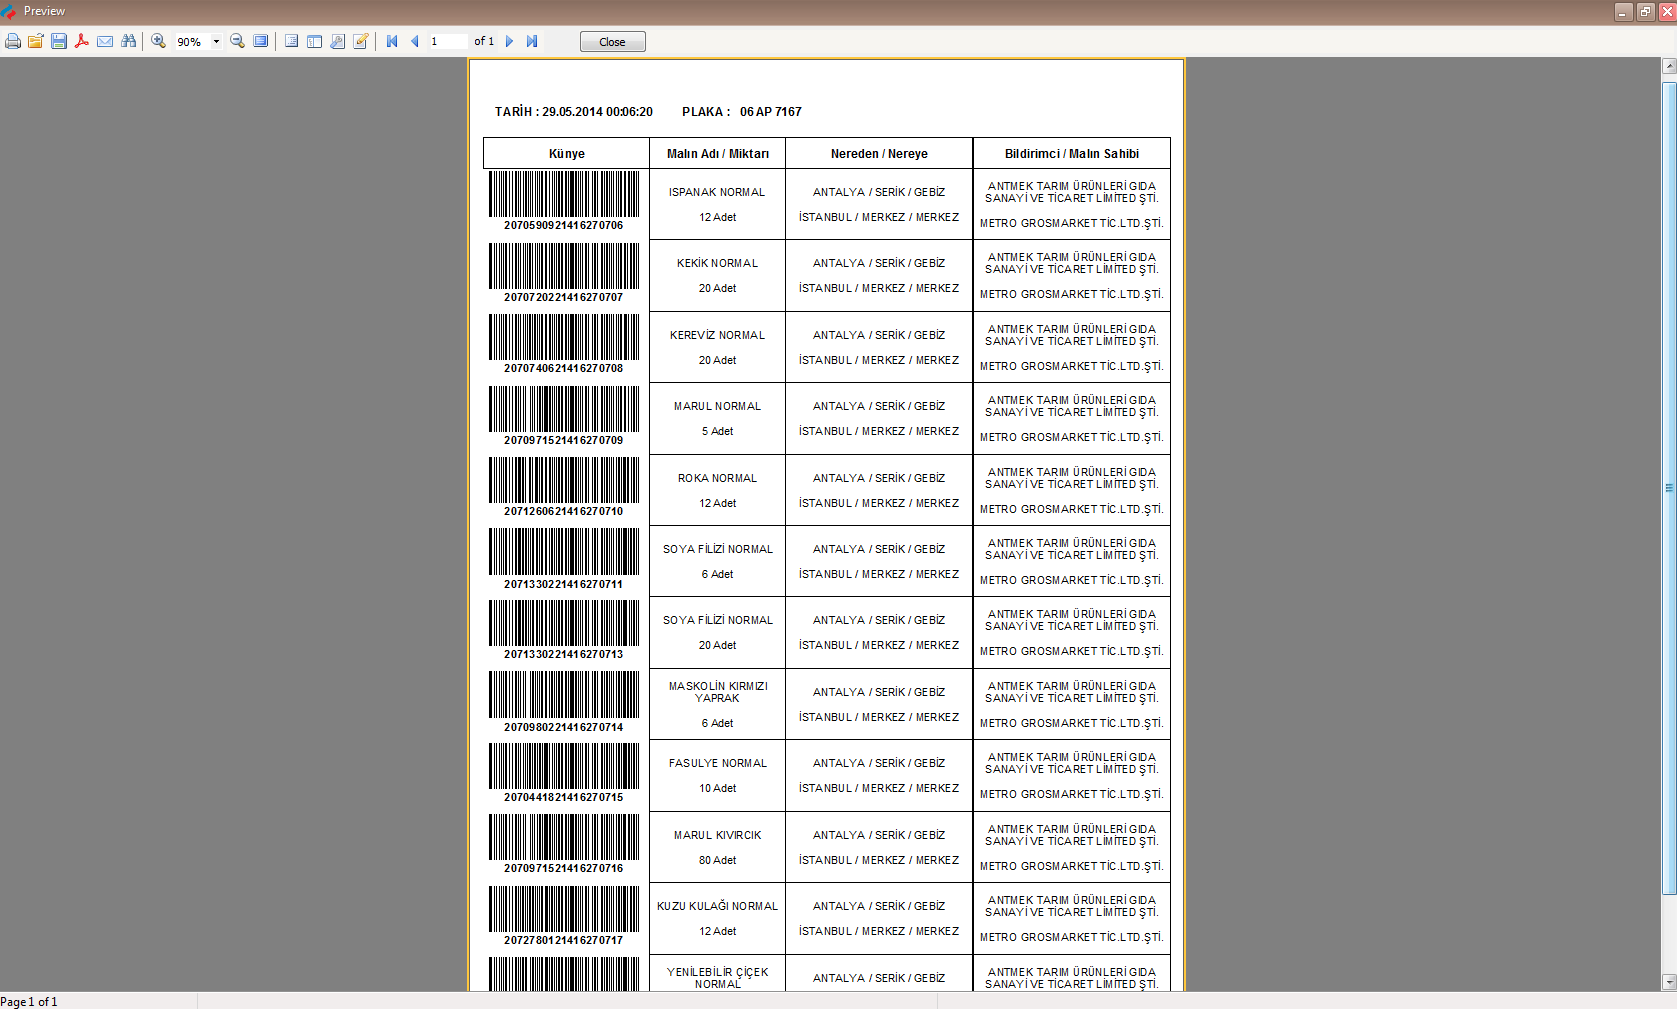Open a report file via folder icon
The height and width of the screenshot is (1009, 1677).
click(36, 41)
